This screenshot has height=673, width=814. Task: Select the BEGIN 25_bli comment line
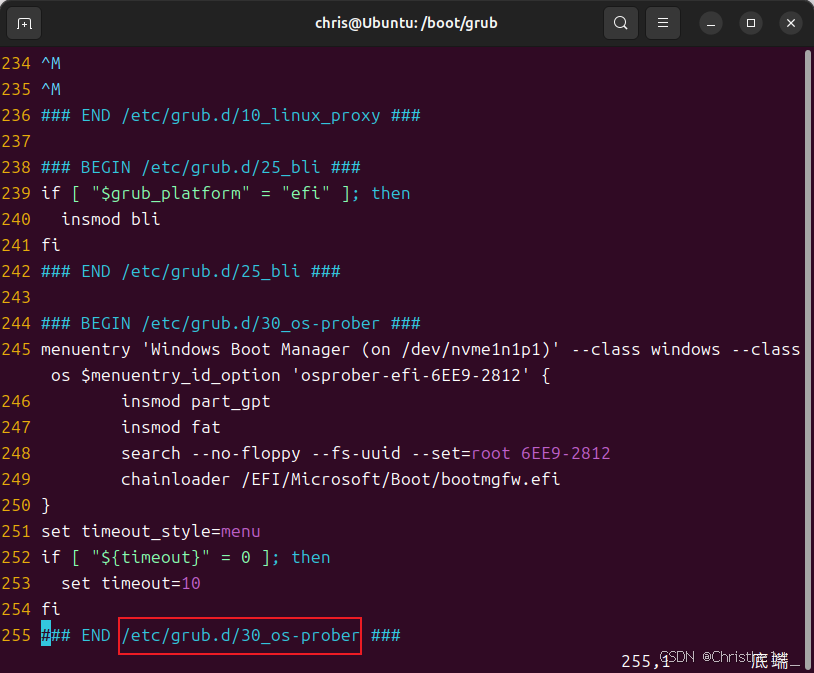click(200, 167)
